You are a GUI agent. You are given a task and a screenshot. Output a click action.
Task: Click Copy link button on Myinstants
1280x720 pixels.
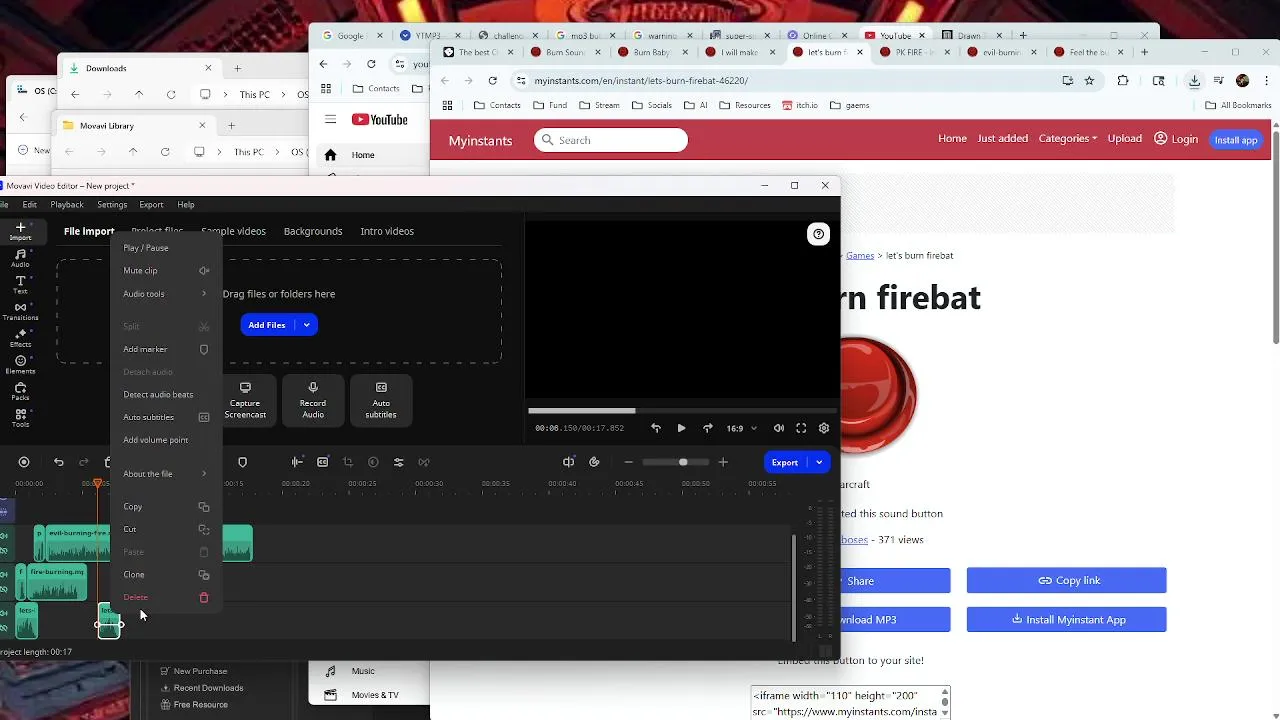[1067, 580]
